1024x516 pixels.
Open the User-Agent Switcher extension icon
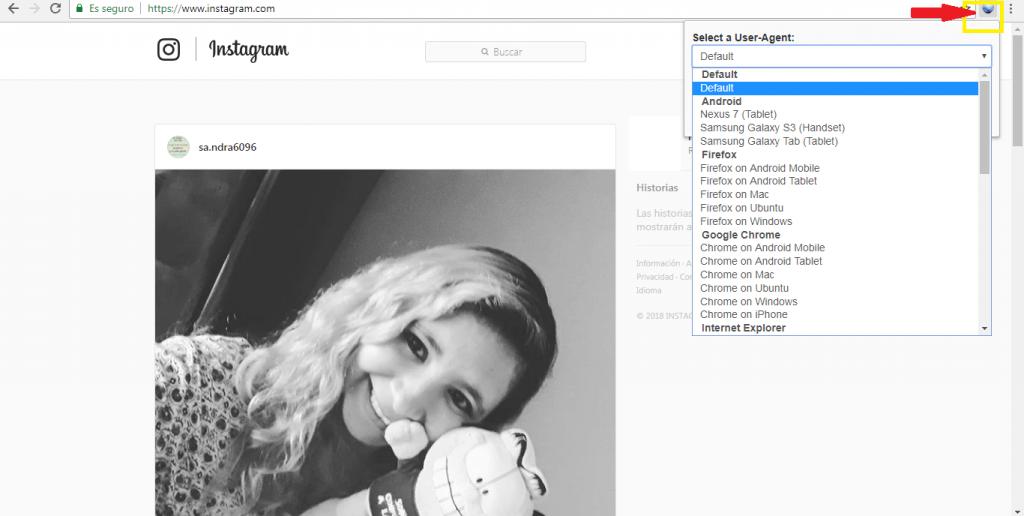tap(987, 8)
